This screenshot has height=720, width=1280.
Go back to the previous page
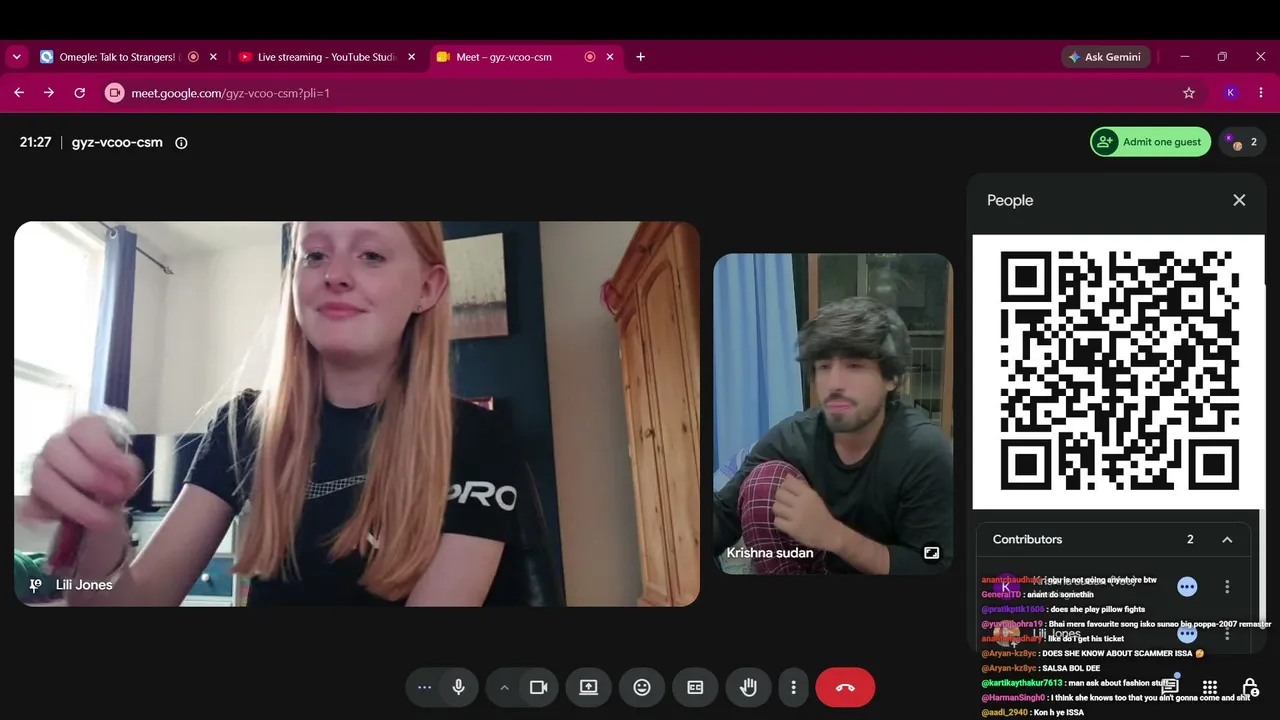(19, 93)
